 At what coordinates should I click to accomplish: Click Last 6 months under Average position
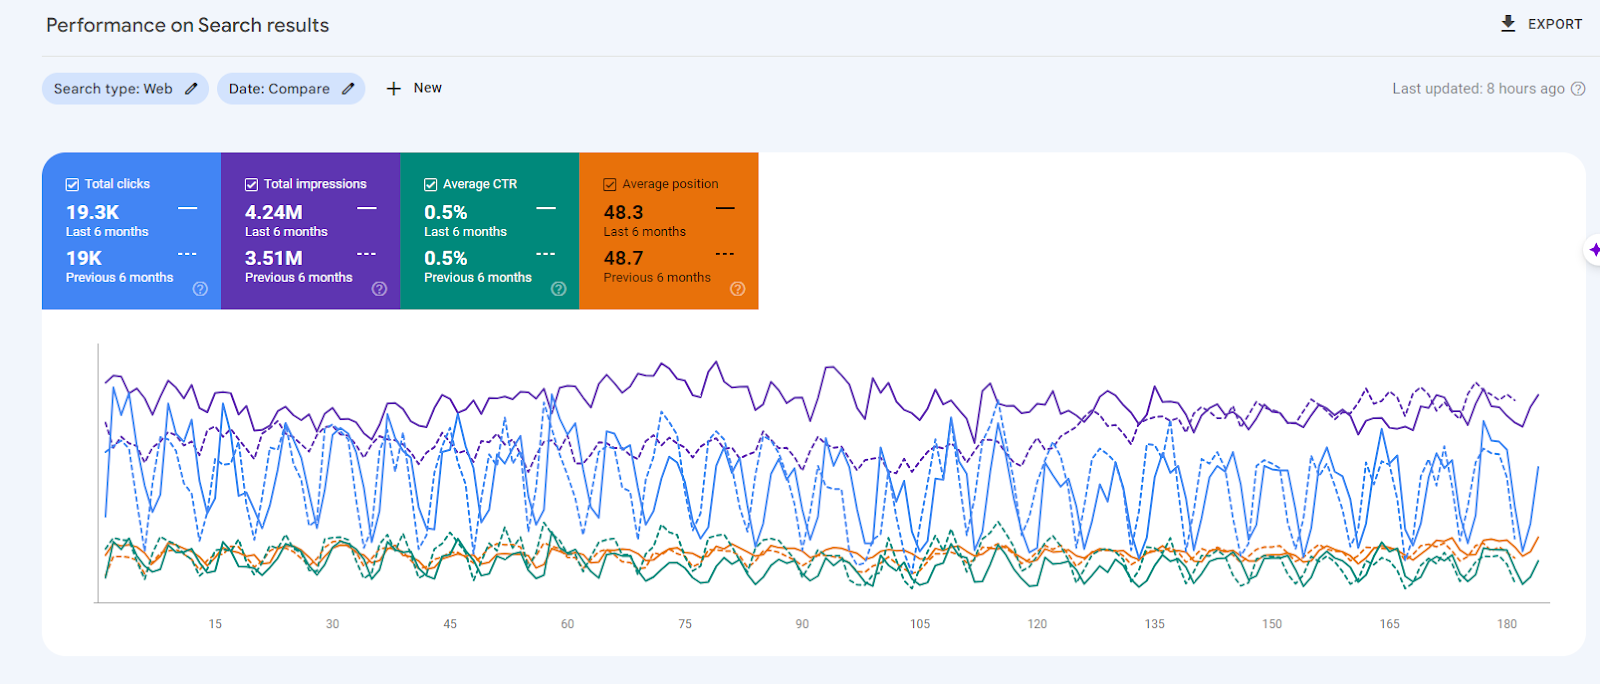point(644,231)
